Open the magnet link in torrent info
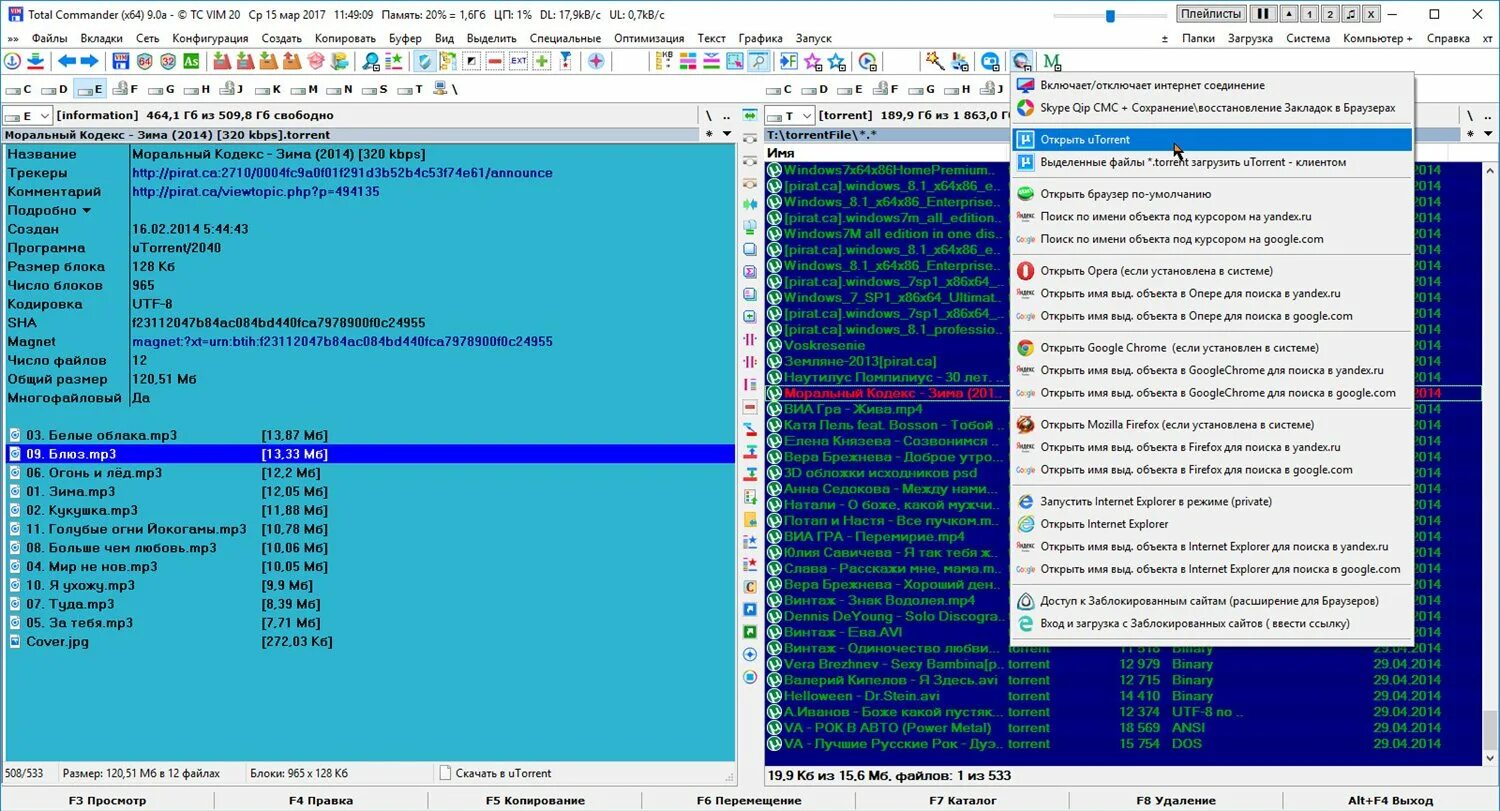The image size is (1500, 811). pyautogui.click(x=342, y=342)
